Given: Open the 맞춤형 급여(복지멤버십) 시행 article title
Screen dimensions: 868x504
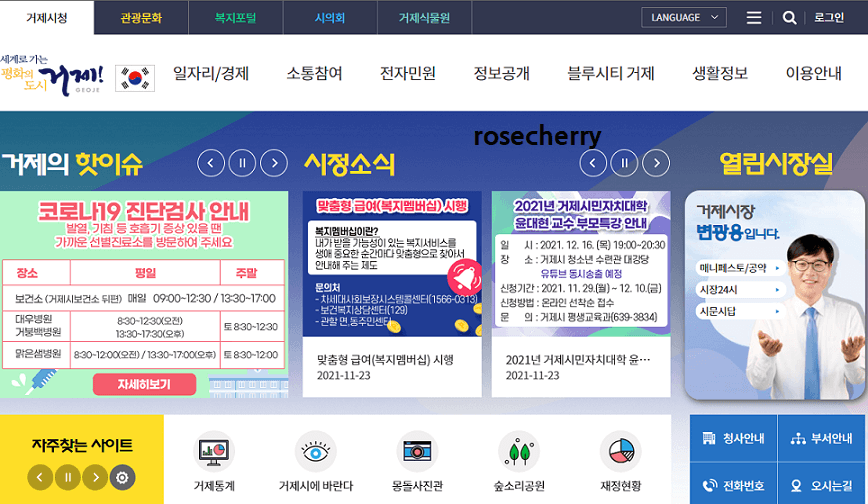Looking at the screenshot, I should tap(385, 360).
